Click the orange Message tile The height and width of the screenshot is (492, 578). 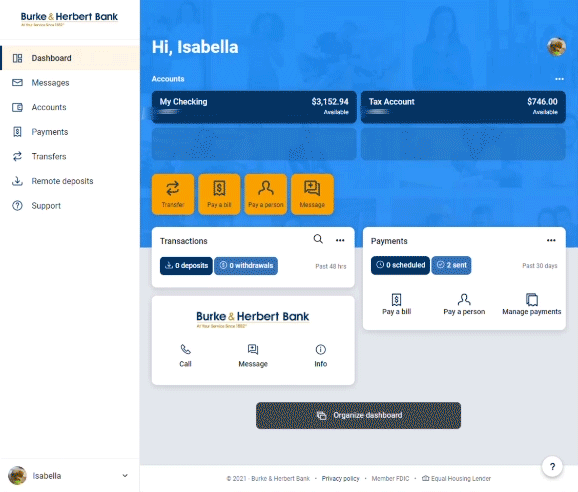point(312,194)
